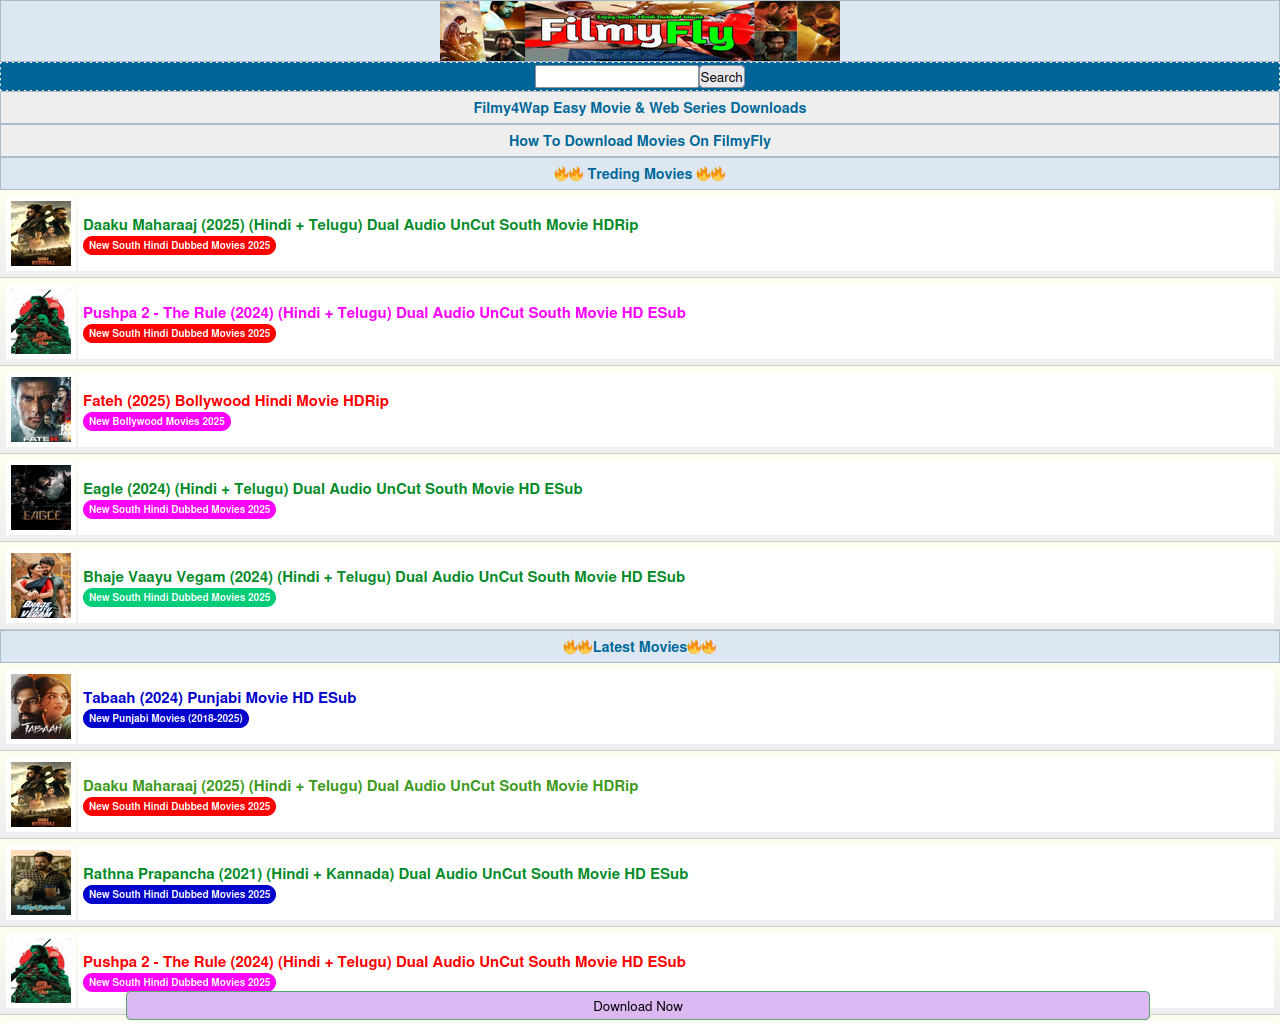The image size is (1280, 1024).
Task: Open Pushpa 2 poster in Latest Movies
Action: tap(41, 970)
